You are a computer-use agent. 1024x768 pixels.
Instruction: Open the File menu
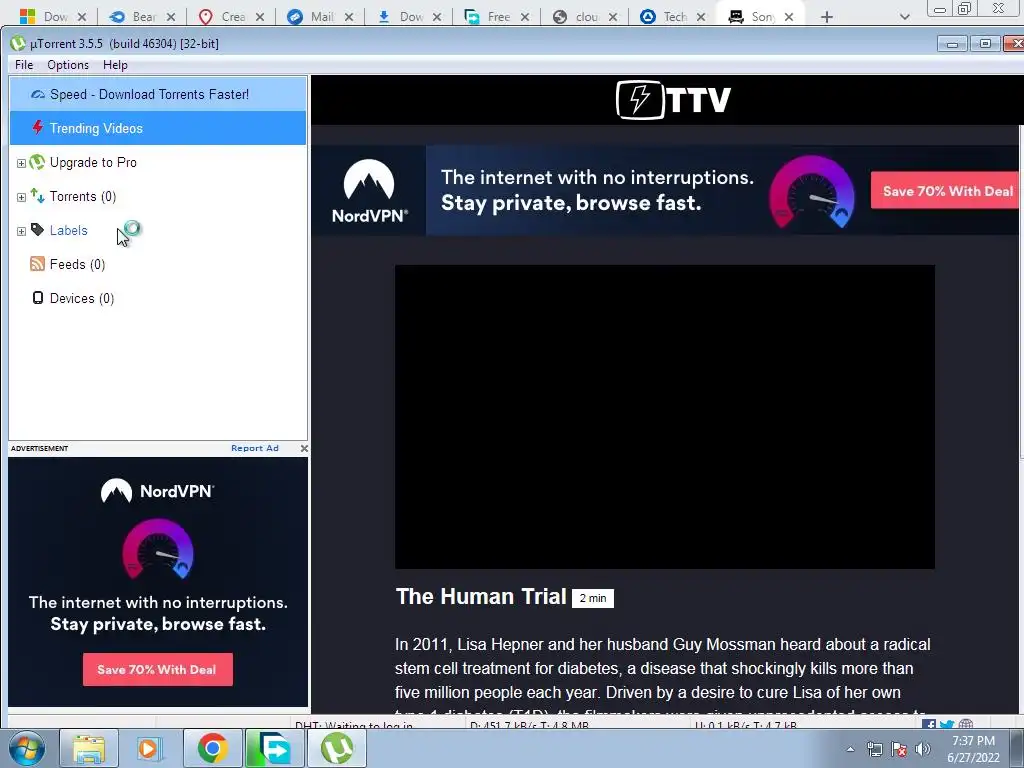(x=24, y=65)
